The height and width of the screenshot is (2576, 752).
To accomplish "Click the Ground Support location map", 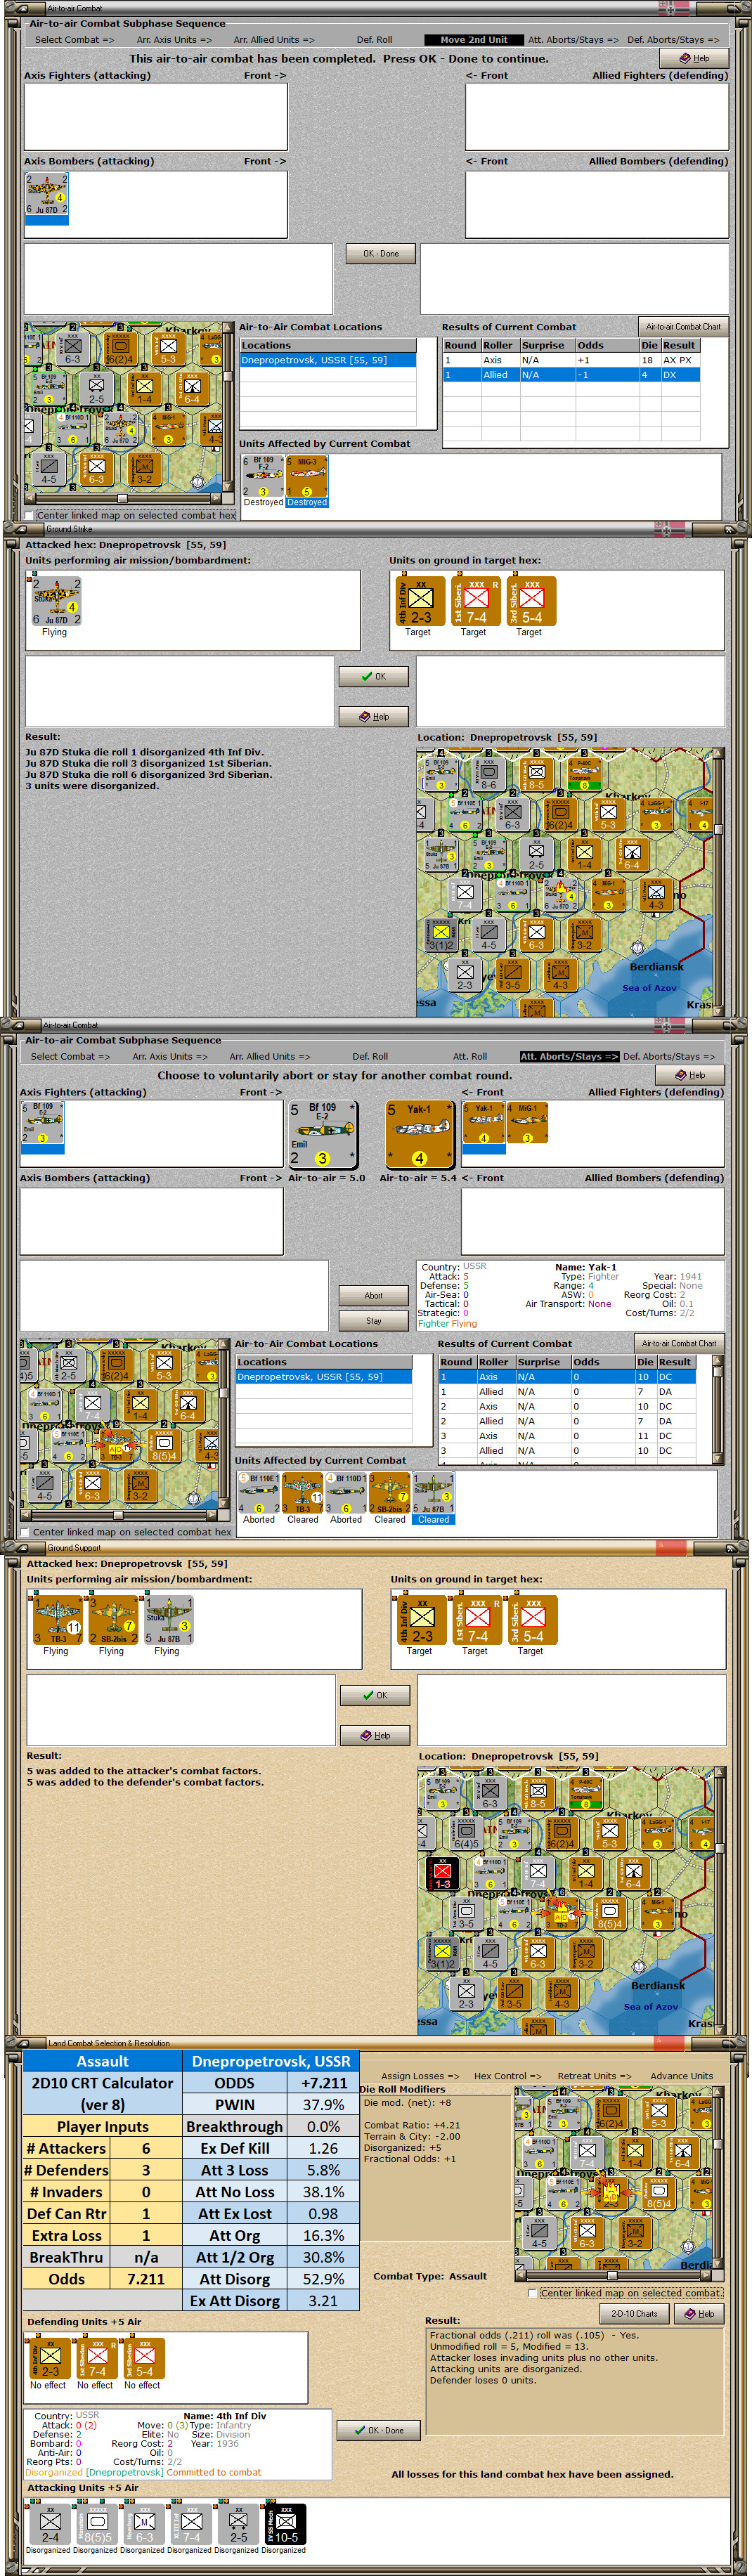I will coord(567,1900).
